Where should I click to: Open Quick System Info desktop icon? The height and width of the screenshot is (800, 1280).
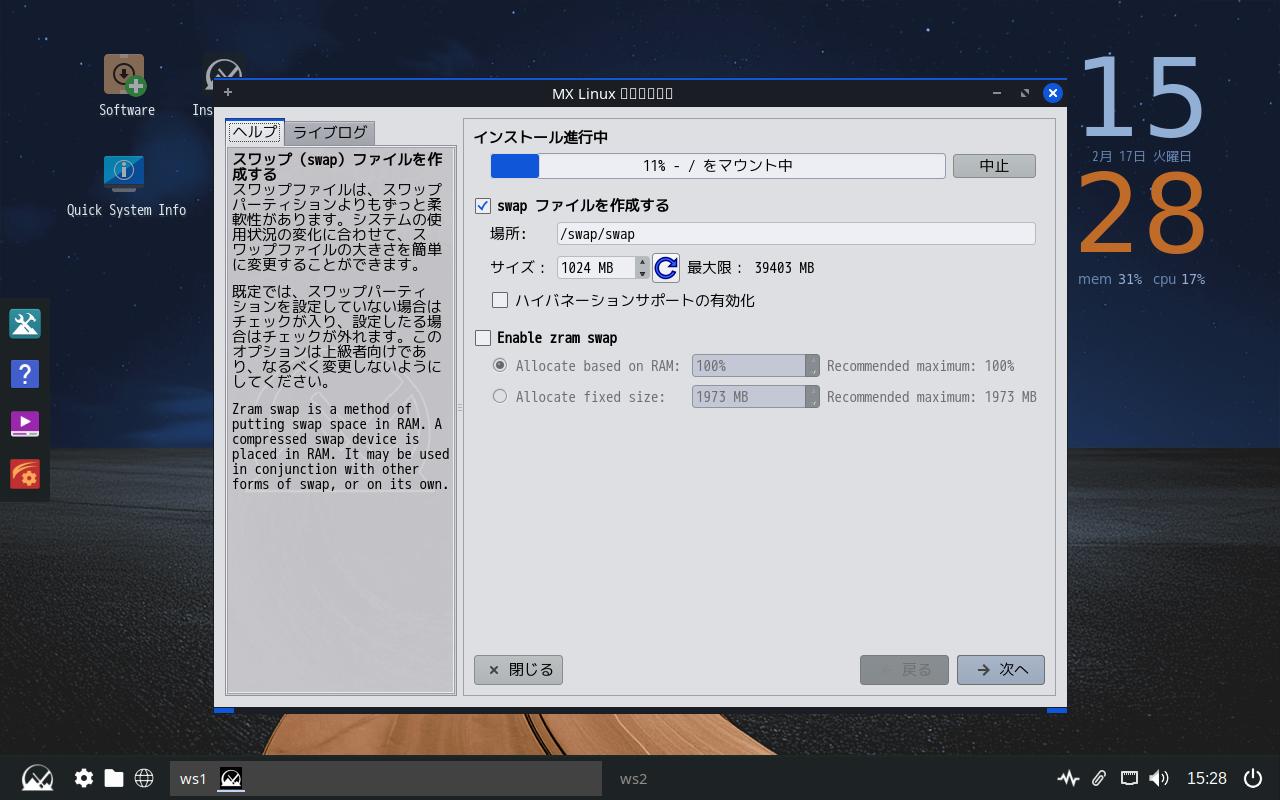[x=125, y=173]
